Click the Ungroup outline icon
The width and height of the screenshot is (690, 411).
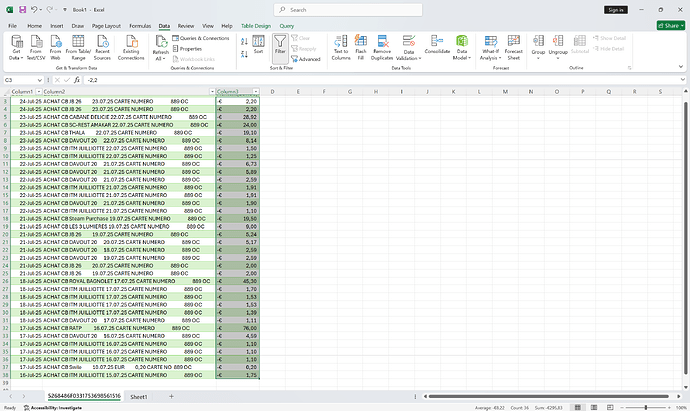(558, 41)
